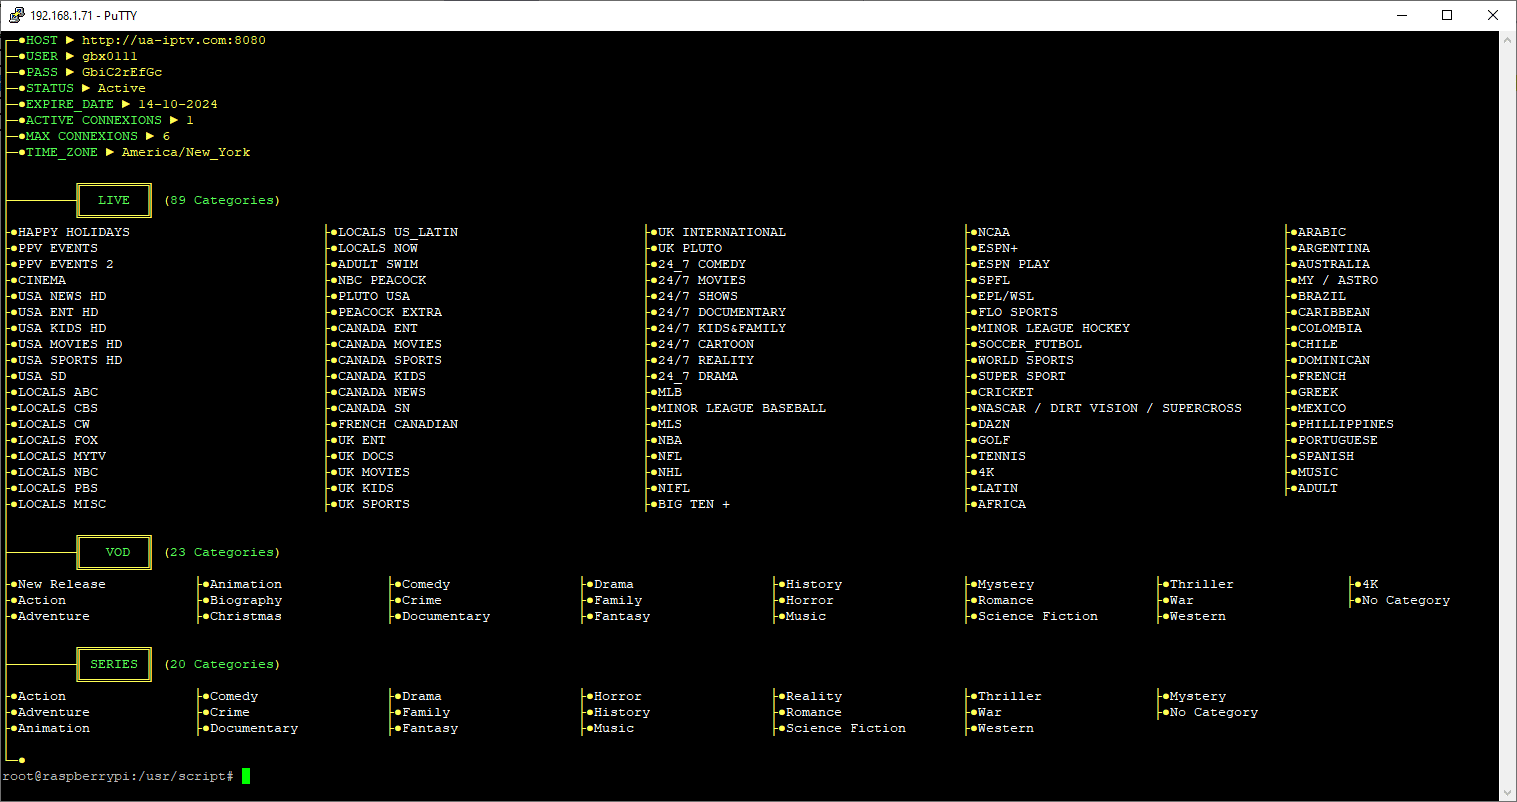Click the 'NASCAR / DIRT VISION / SUPERCROSS' entry
Screen dimensions: 1517x802
point(1110,408)
